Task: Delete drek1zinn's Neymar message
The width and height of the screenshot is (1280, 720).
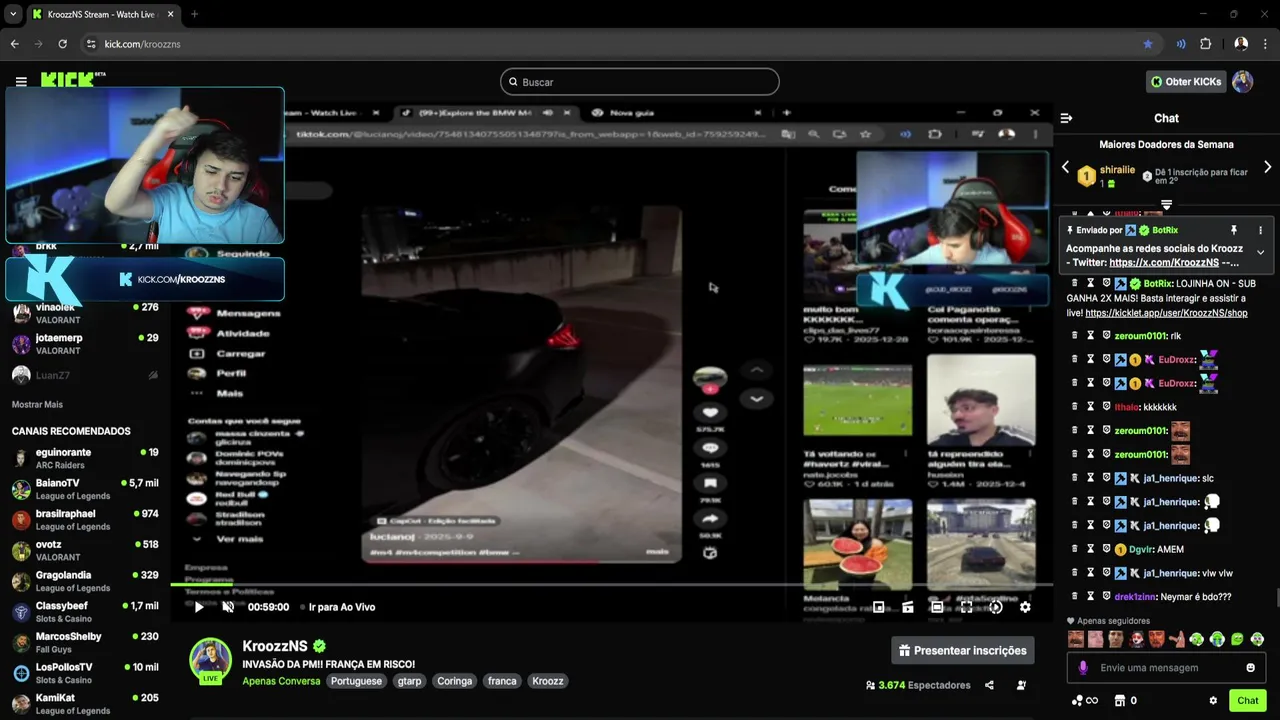Action: click(x=1075, y=596)
